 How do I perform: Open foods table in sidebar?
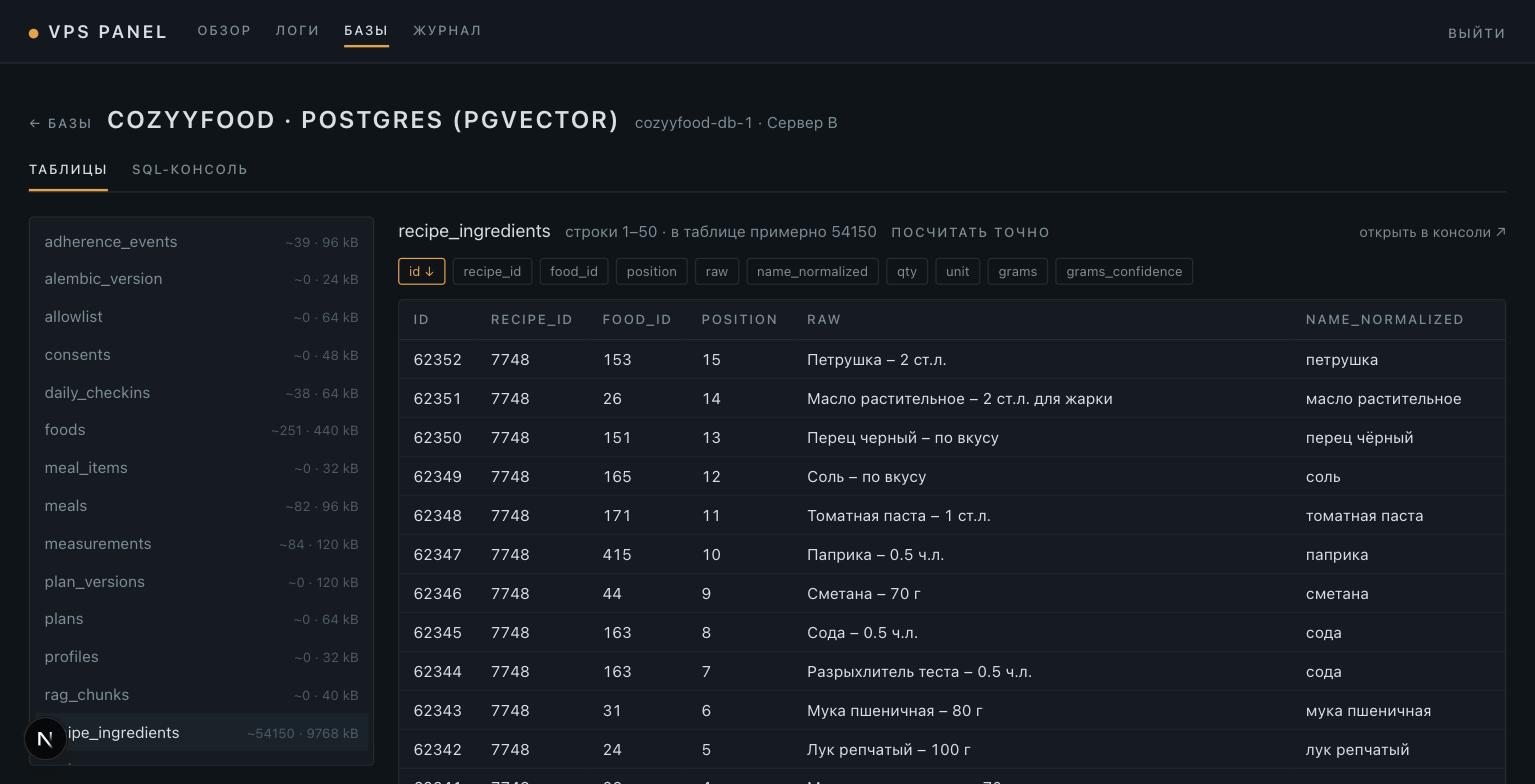click(201, 430)
